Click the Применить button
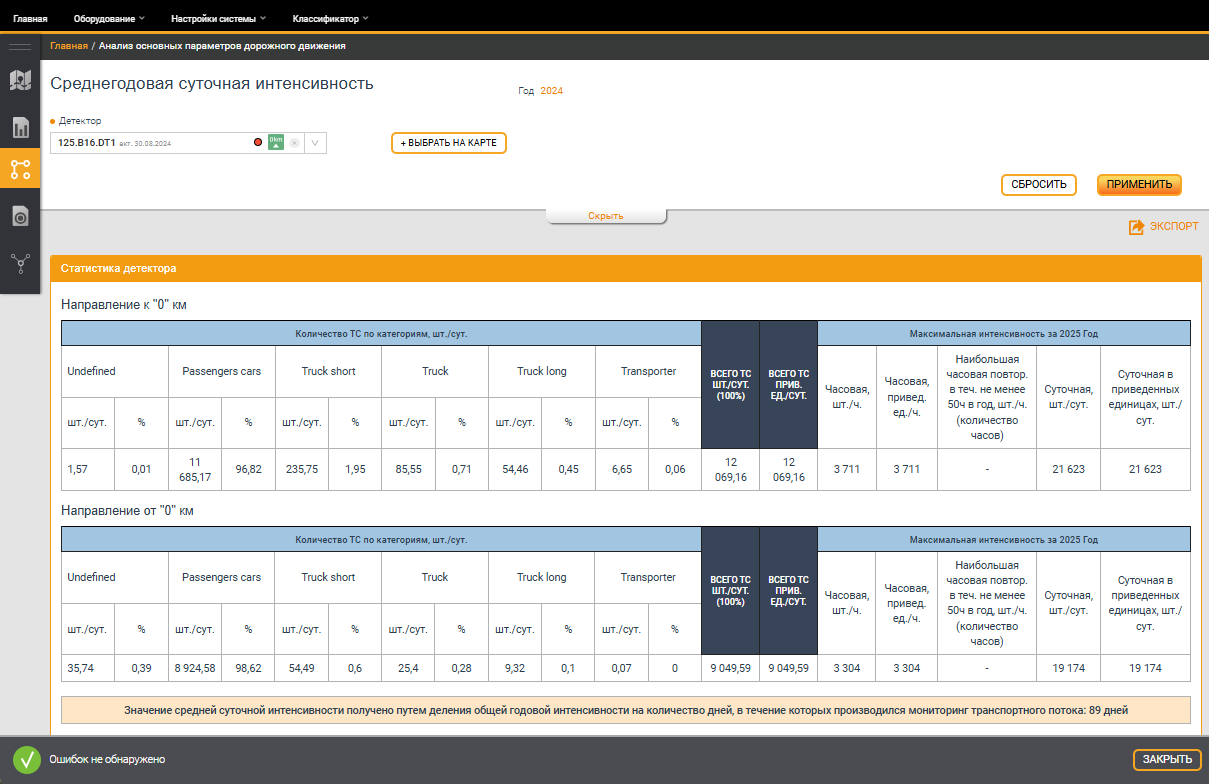Viewport: 1209px width, 784px height. pyautogui.click(x=1139, y=185)
